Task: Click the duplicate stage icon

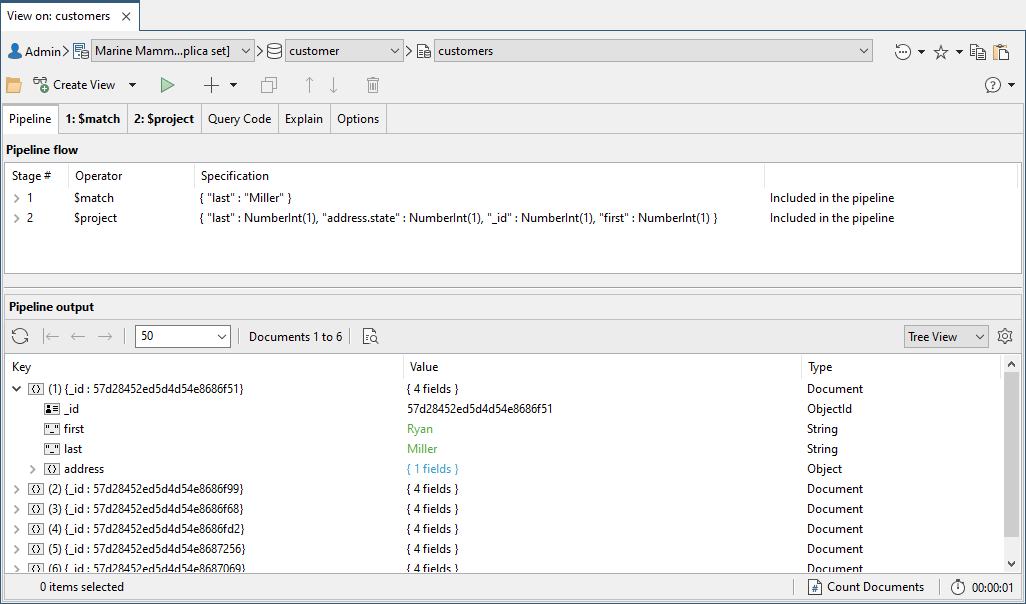Action: (268, 85)
